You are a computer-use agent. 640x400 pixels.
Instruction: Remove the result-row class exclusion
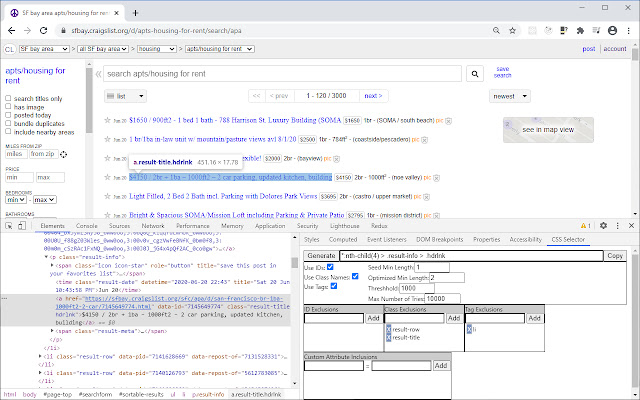(x=389, y=329)
